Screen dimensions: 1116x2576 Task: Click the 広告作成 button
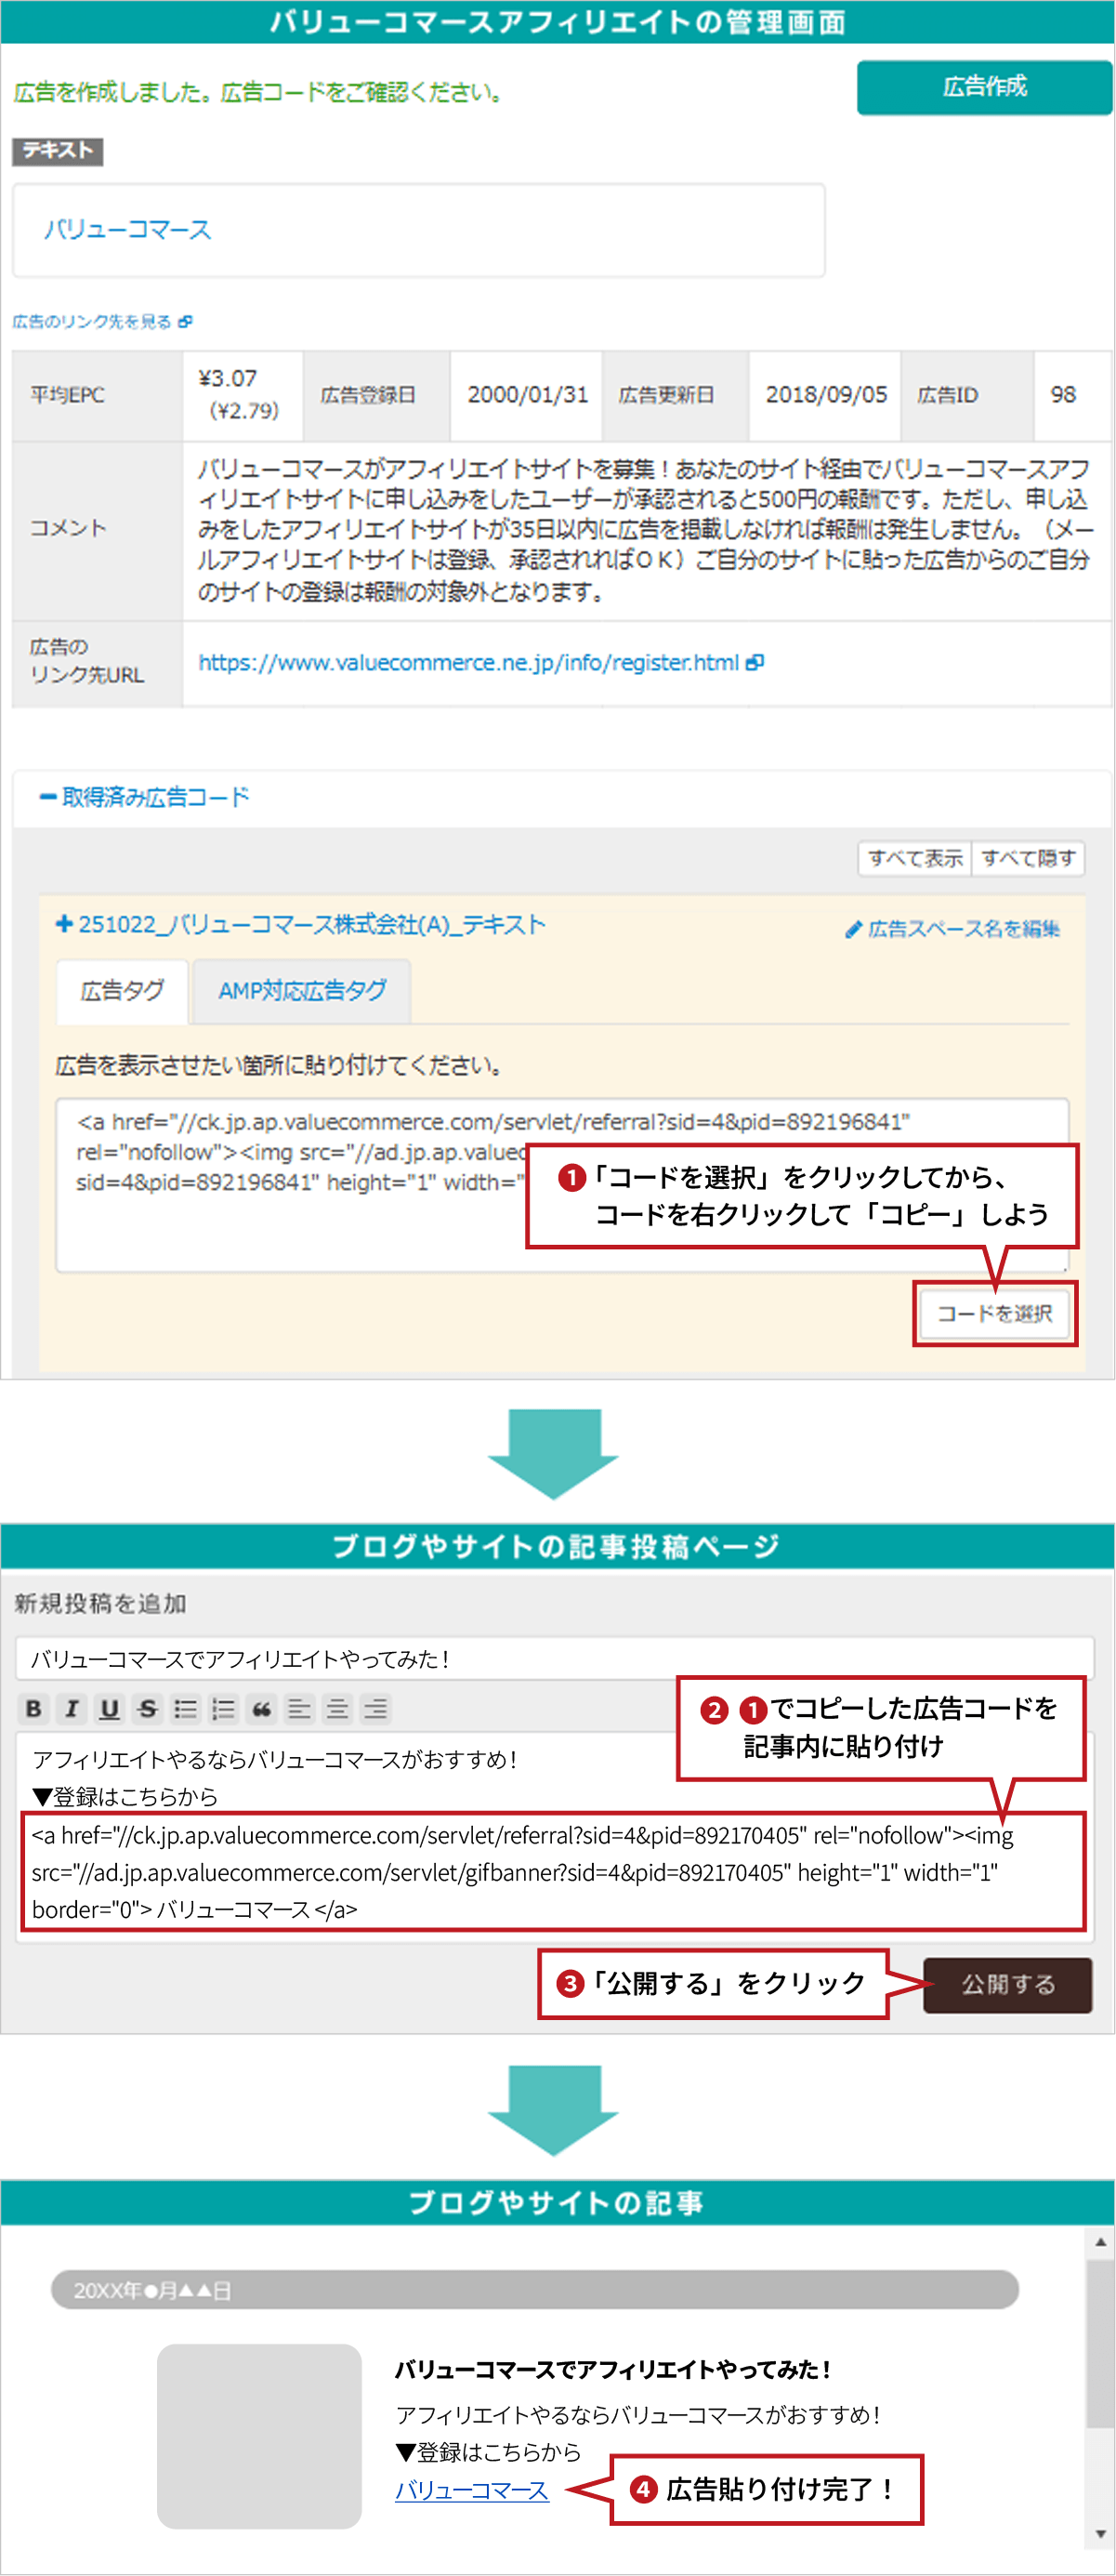[984, 87]
